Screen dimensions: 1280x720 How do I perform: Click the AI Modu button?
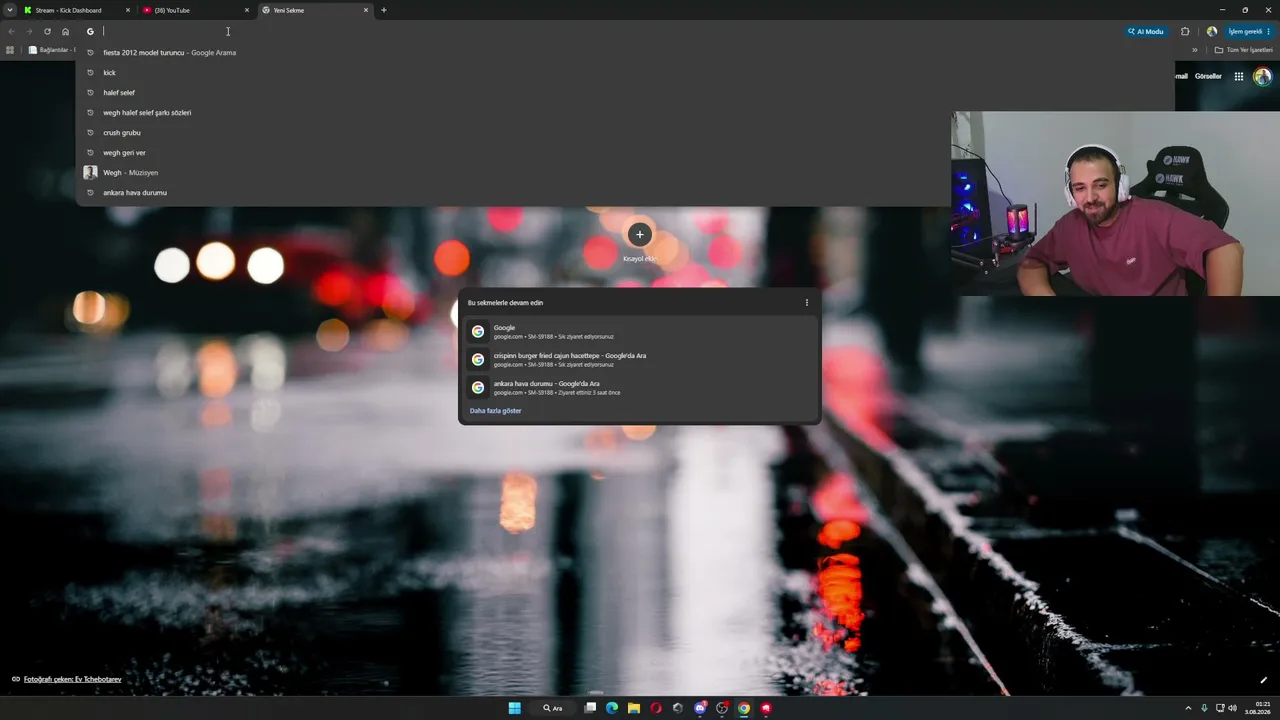tap(1146, 31)
